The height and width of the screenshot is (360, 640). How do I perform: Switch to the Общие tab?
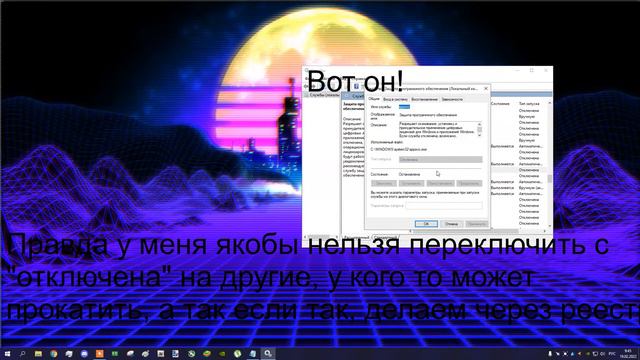(374, 99)
